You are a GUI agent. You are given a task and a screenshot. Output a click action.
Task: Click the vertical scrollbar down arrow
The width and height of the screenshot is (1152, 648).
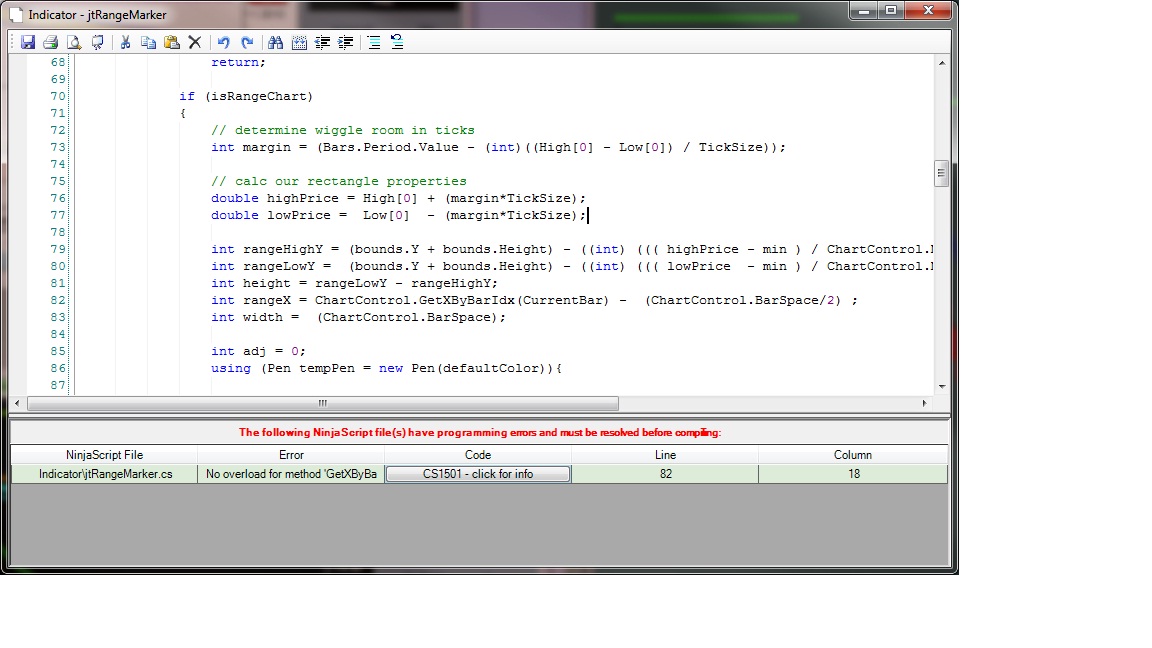click(941, 386)
